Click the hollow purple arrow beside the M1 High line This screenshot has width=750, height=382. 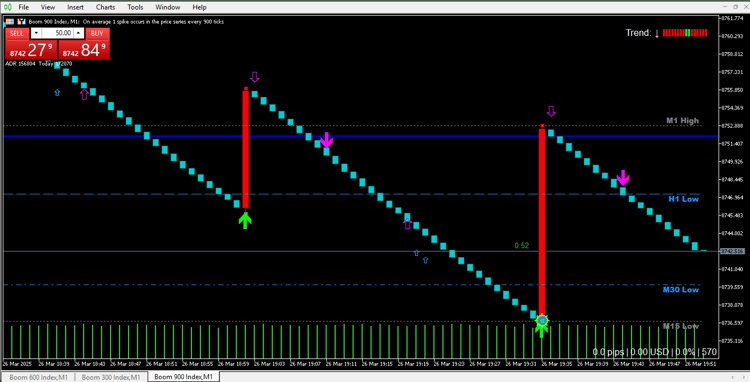pyautogui.click(x=551, y=111)
